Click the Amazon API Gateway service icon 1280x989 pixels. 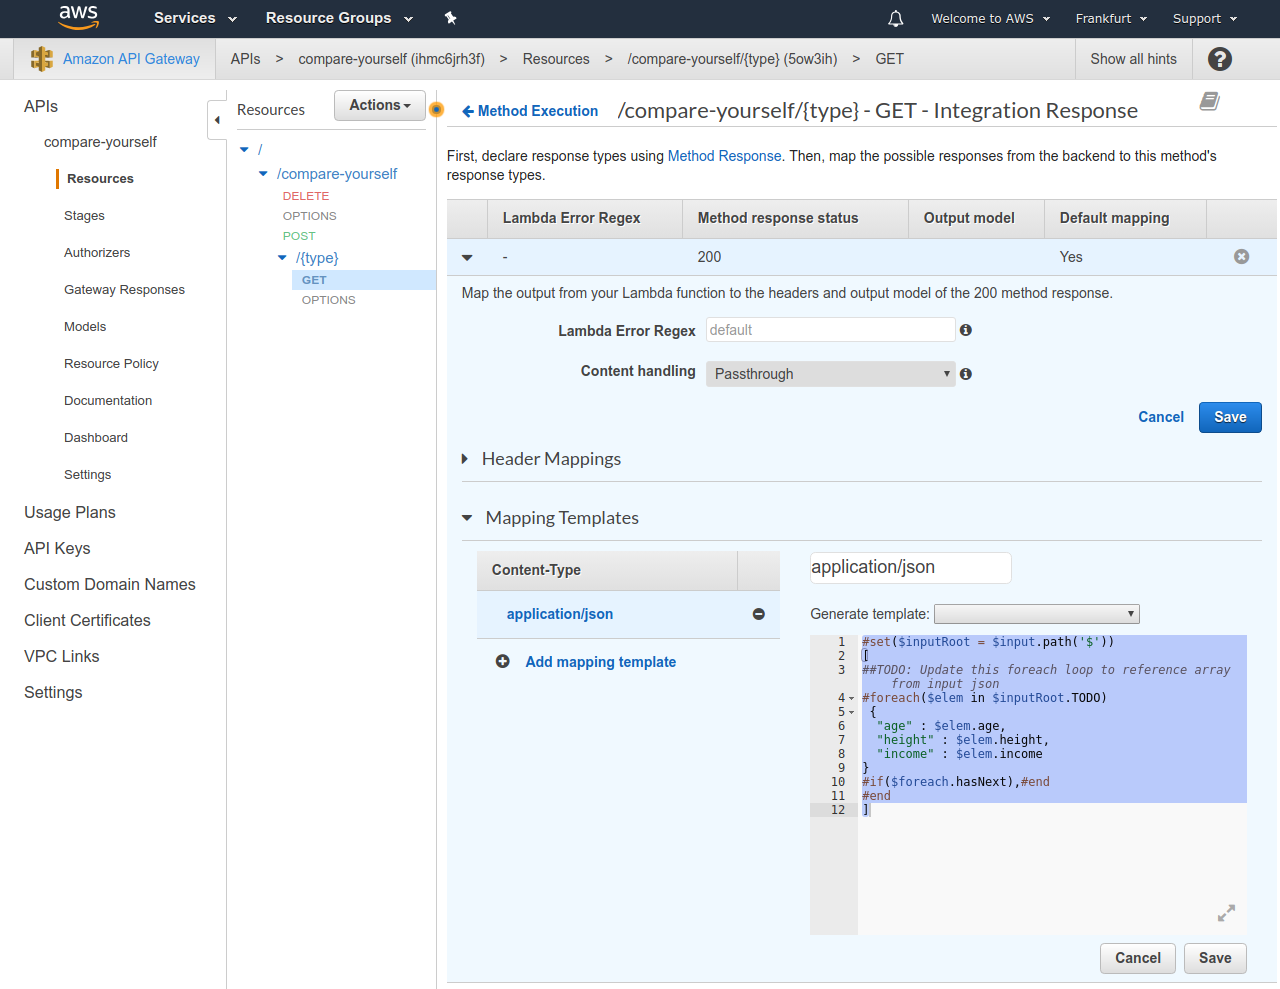point(42,59)
